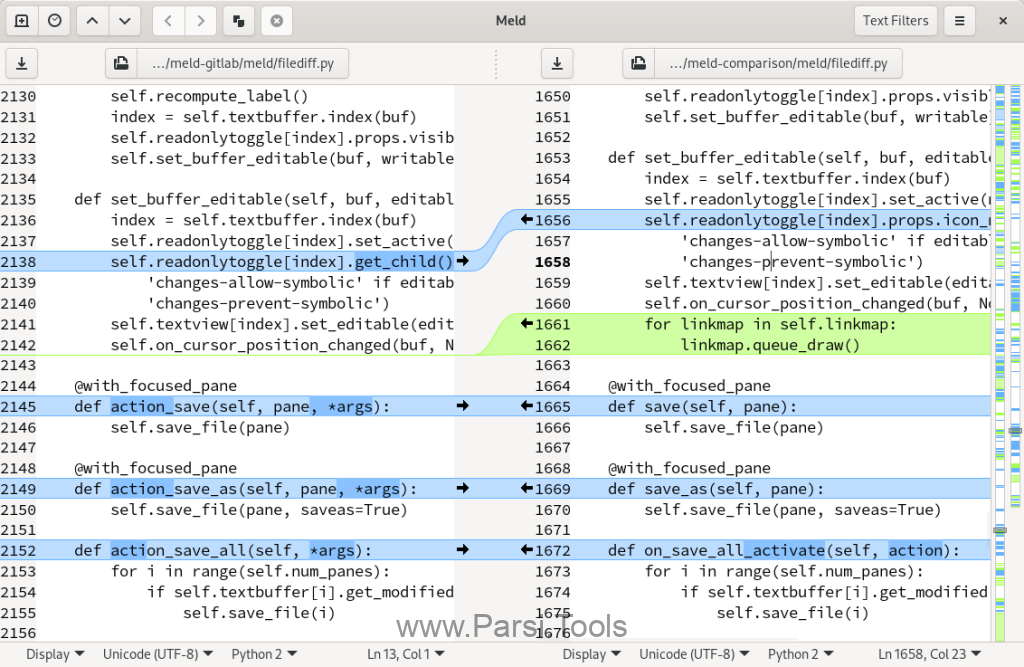Push line 2149 action_save_as change right
The width and height of the screenshot is (1024, 667).
tap(463, 488)
